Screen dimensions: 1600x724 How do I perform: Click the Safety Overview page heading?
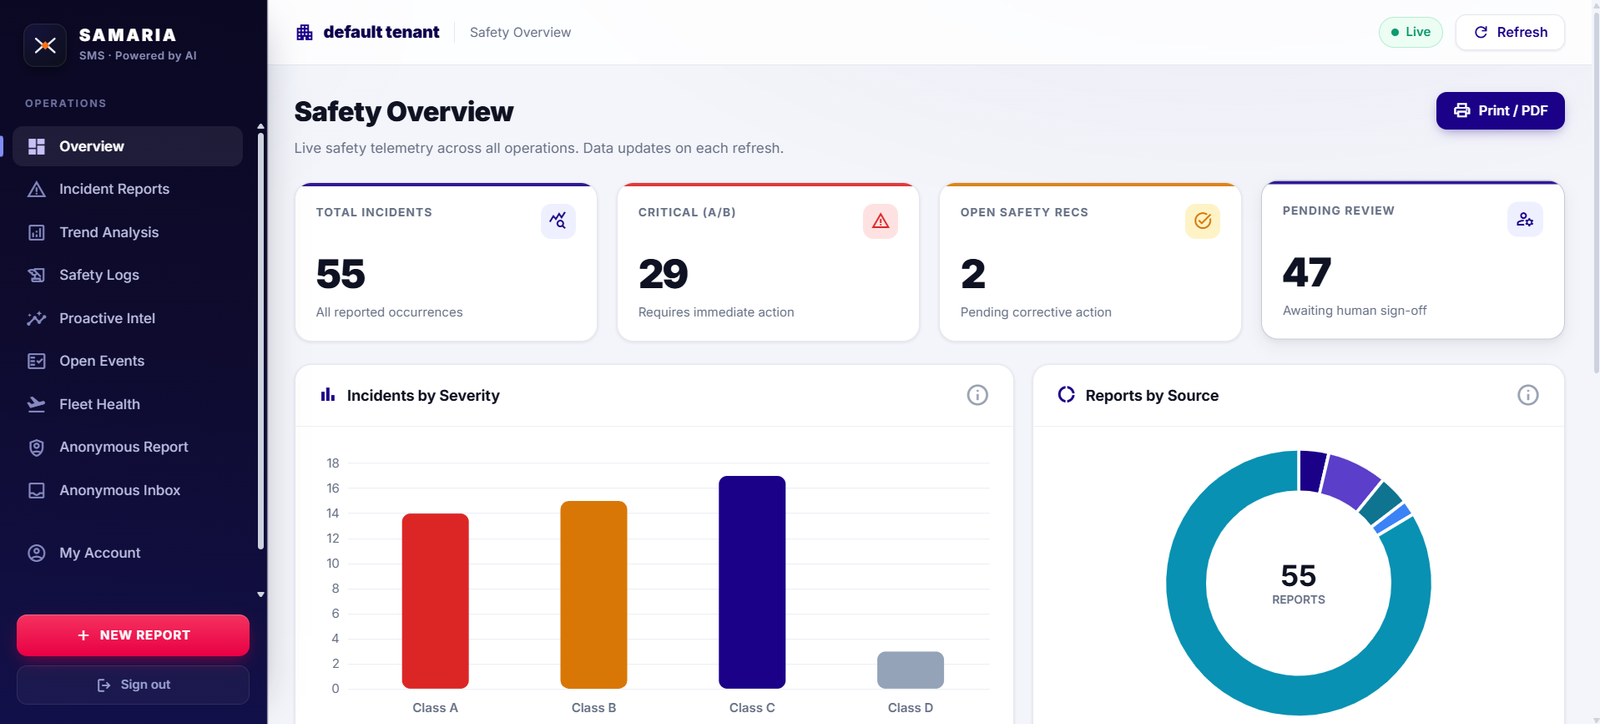404,112
